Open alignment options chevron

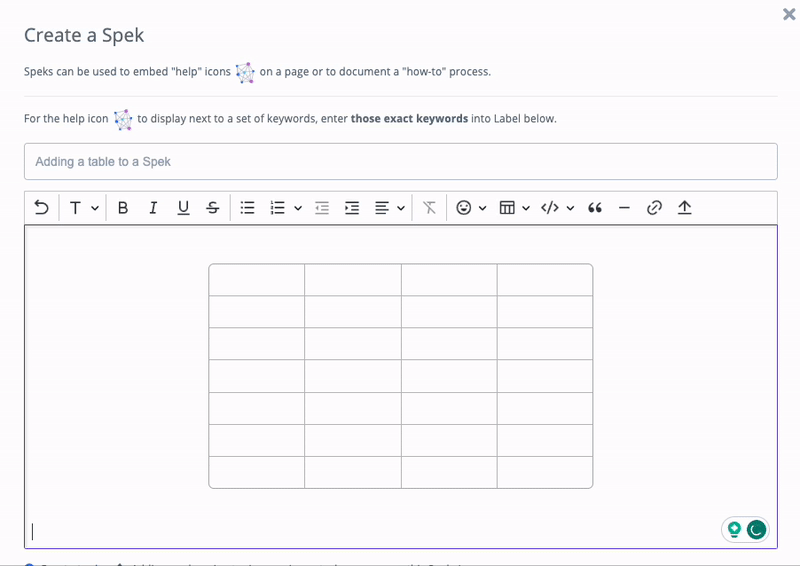401,208
